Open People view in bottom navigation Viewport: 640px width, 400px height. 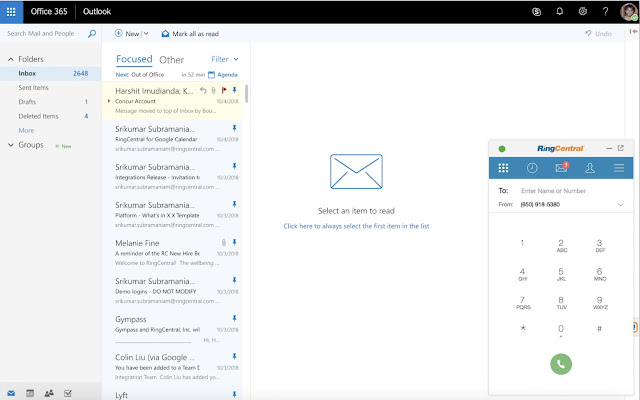(49, 393)
